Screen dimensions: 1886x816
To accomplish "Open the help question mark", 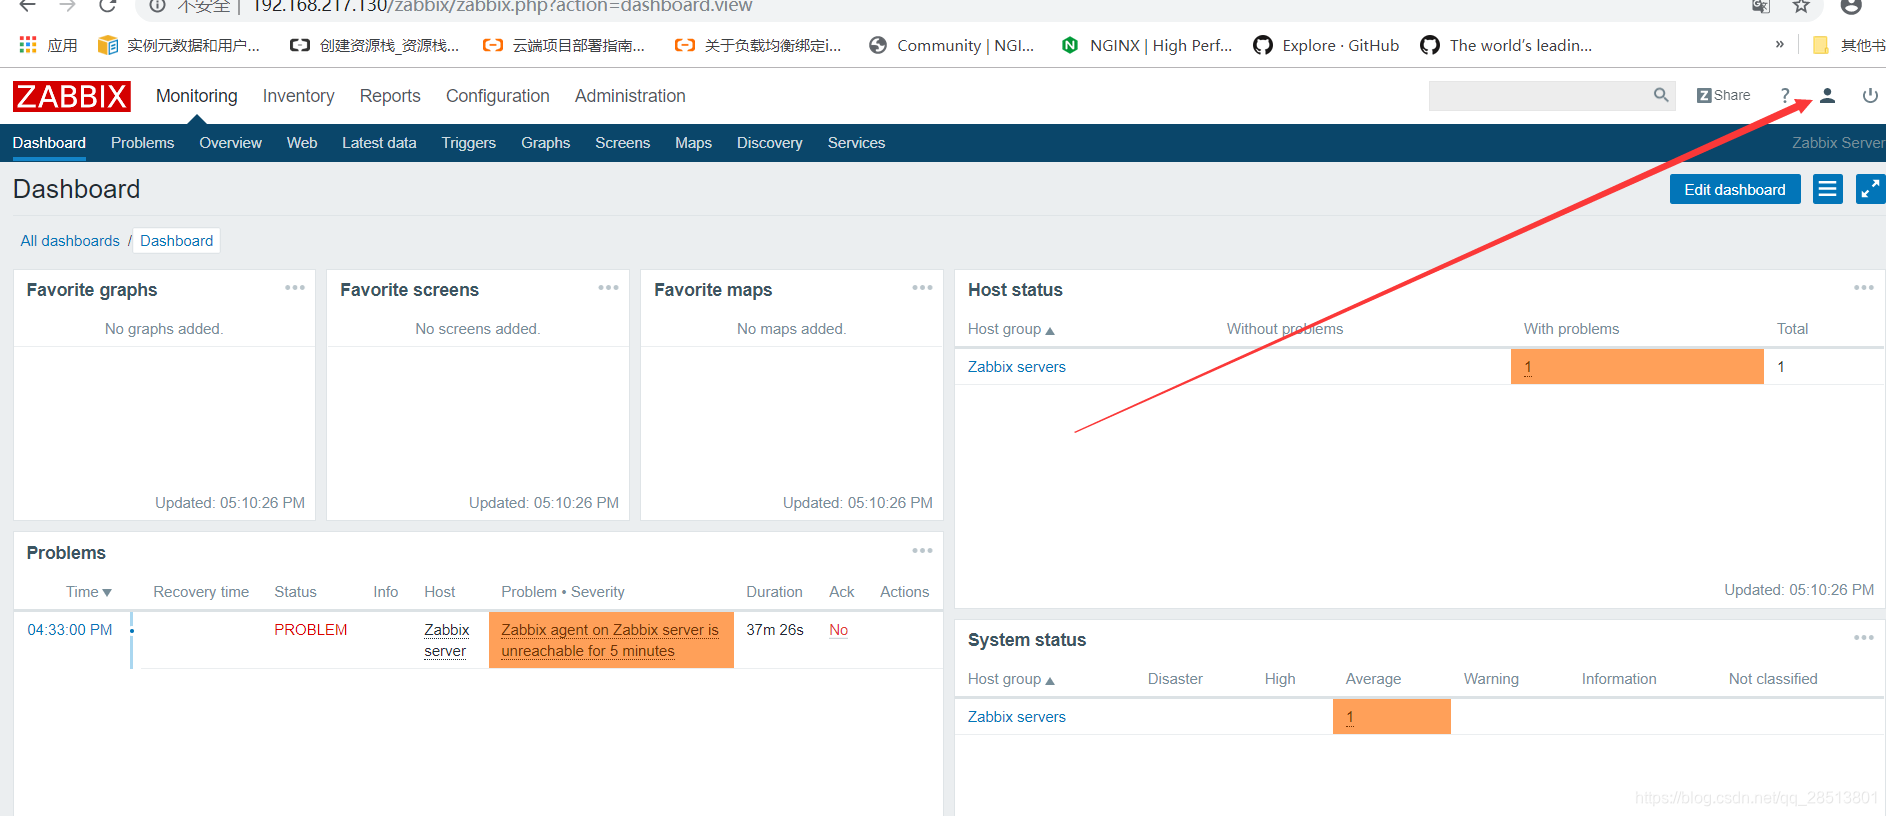I will [x=1785, y=95].
